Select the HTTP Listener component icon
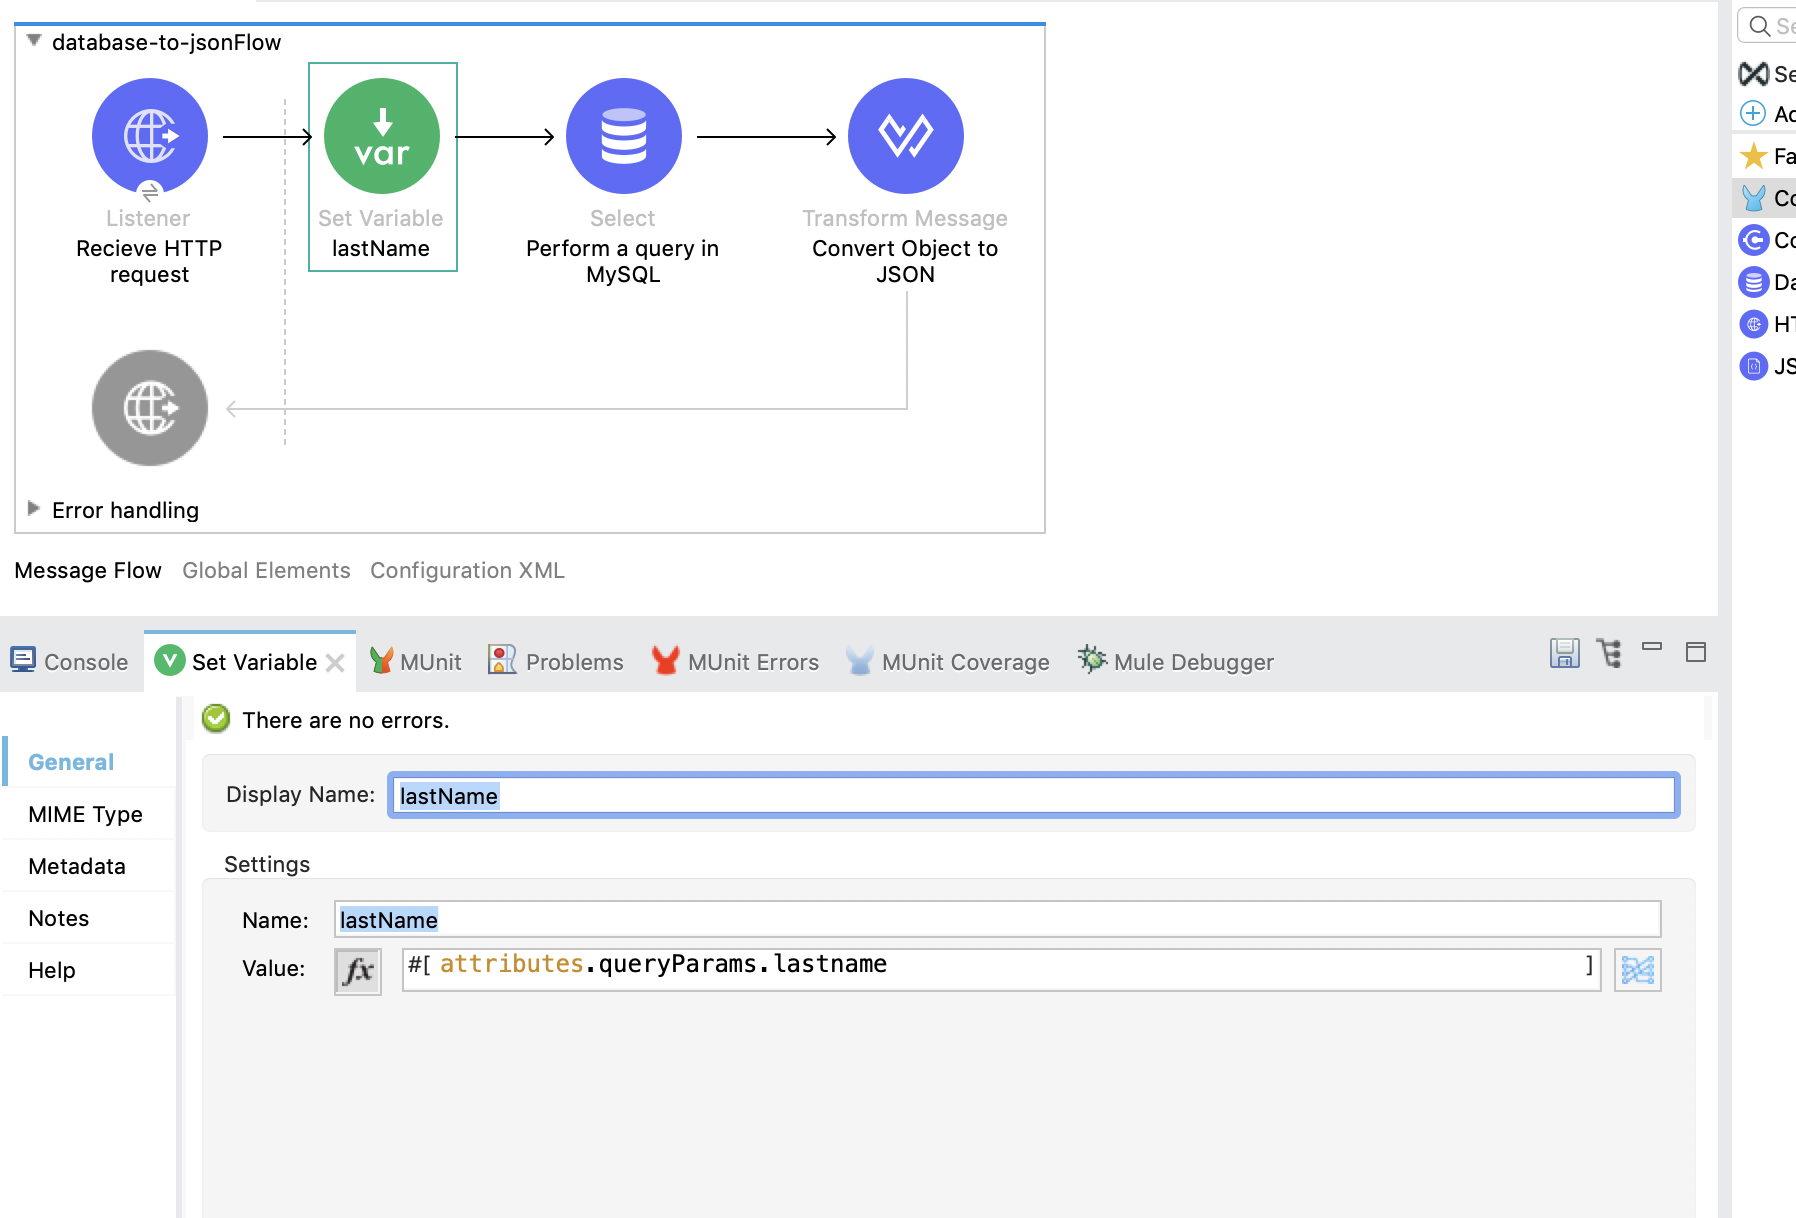 [150, 136]
